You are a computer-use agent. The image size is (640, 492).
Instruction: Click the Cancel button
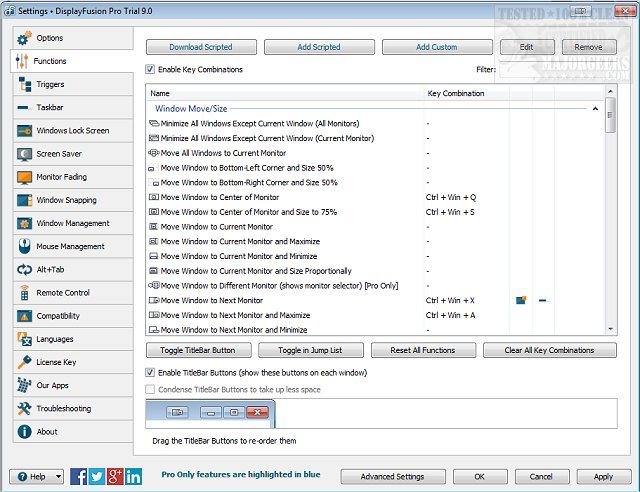coord(542,476)
